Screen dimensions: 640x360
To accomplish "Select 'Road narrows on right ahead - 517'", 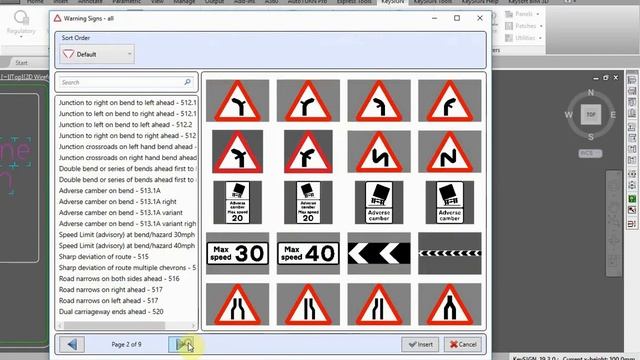I will click(x=111, y=290).
